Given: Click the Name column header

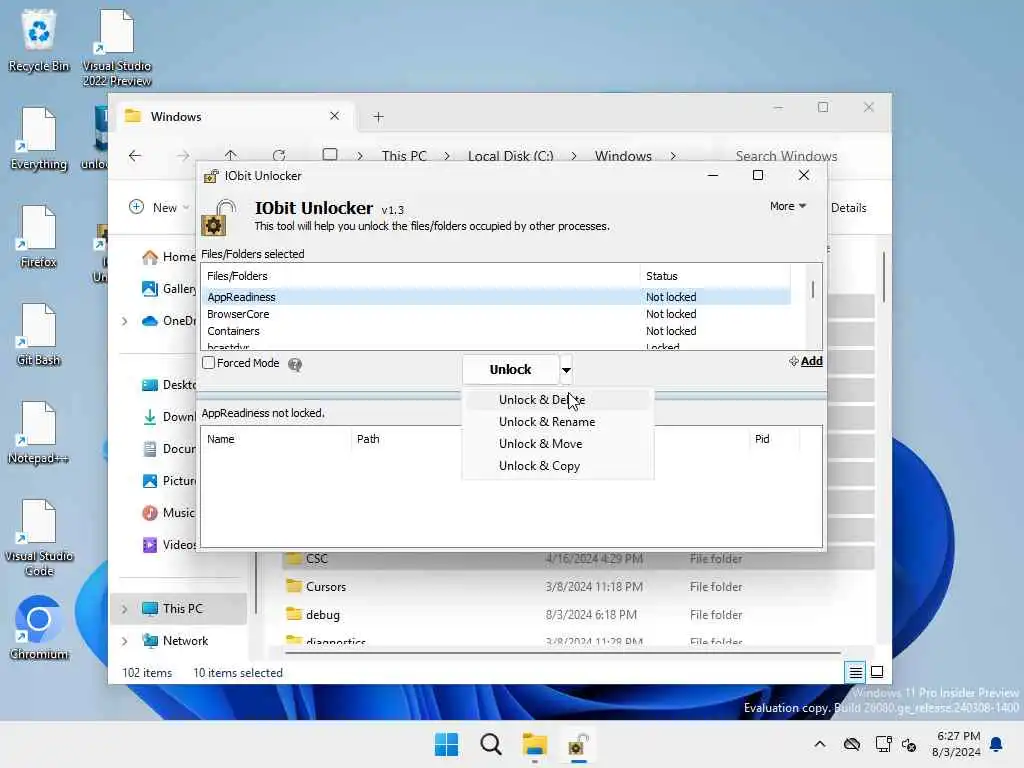Looking at the screenshot, I should click(276, 440).
